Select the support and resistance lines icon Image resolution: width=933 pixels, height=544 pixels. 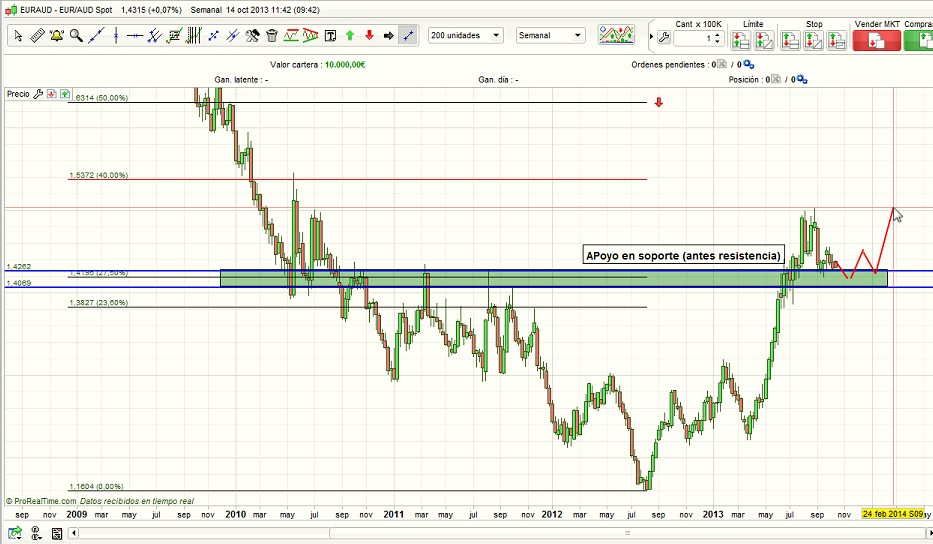[291, 36]
